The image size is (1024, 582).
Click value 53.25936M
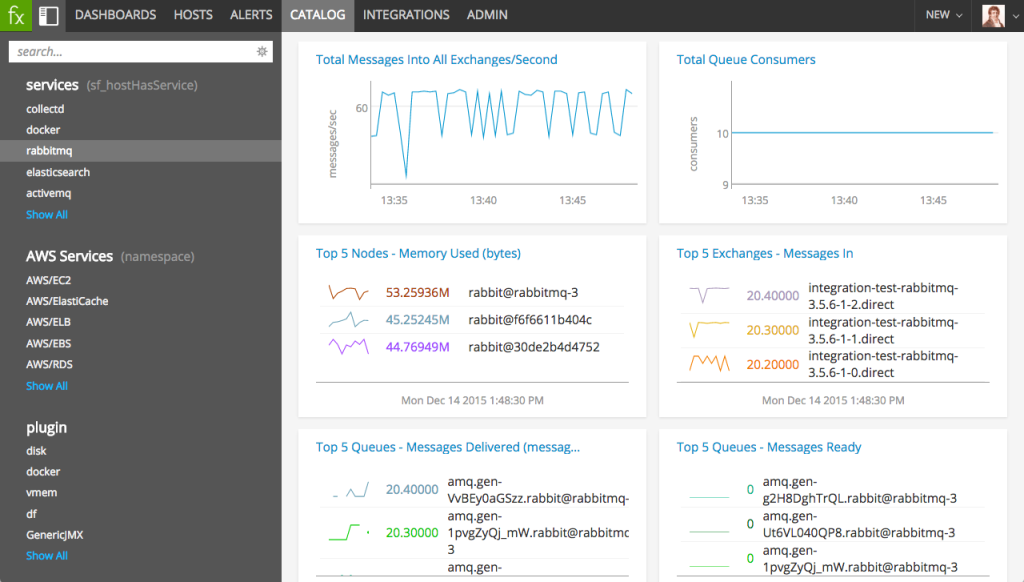coord(417,293)
